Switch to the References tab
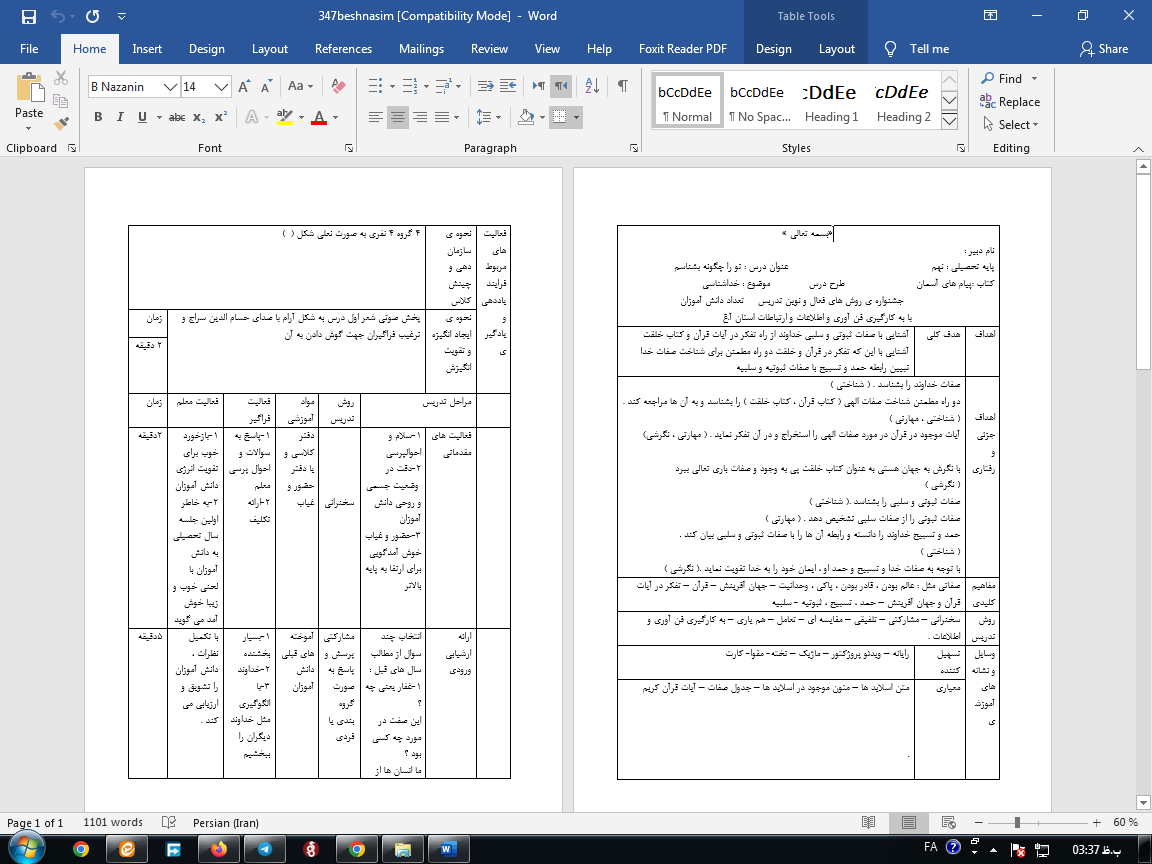This screenshot has height=864, width=1152. click(x=343, y=49)
